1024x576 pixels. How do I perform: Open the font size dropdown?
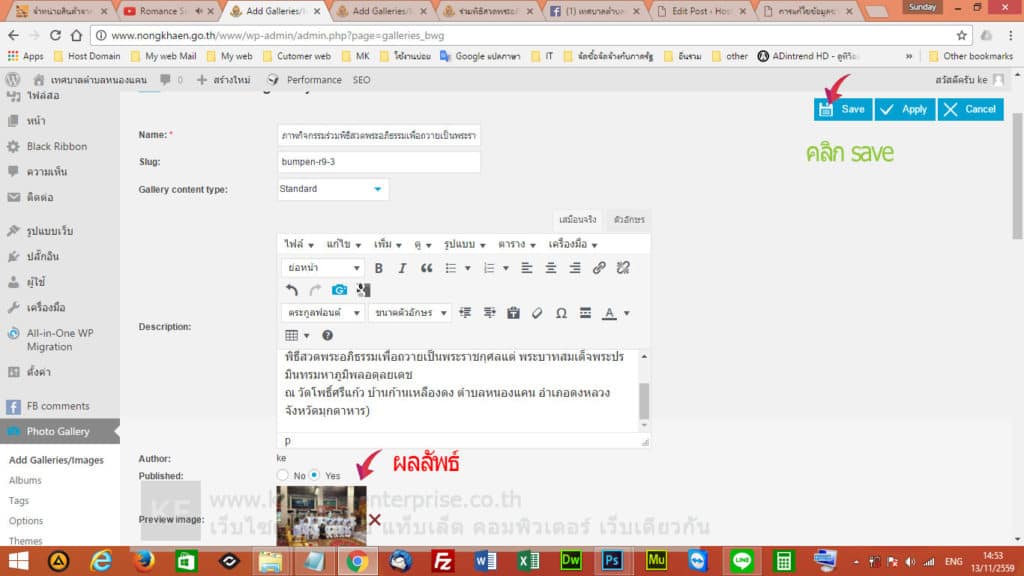(410, 312)
